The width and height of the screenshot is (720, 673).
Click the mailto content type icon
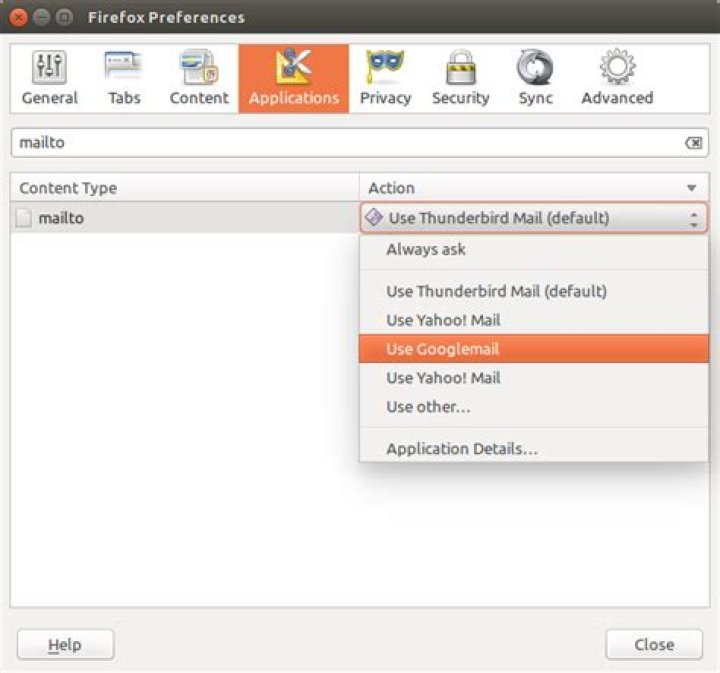click(x=23, y=218)
